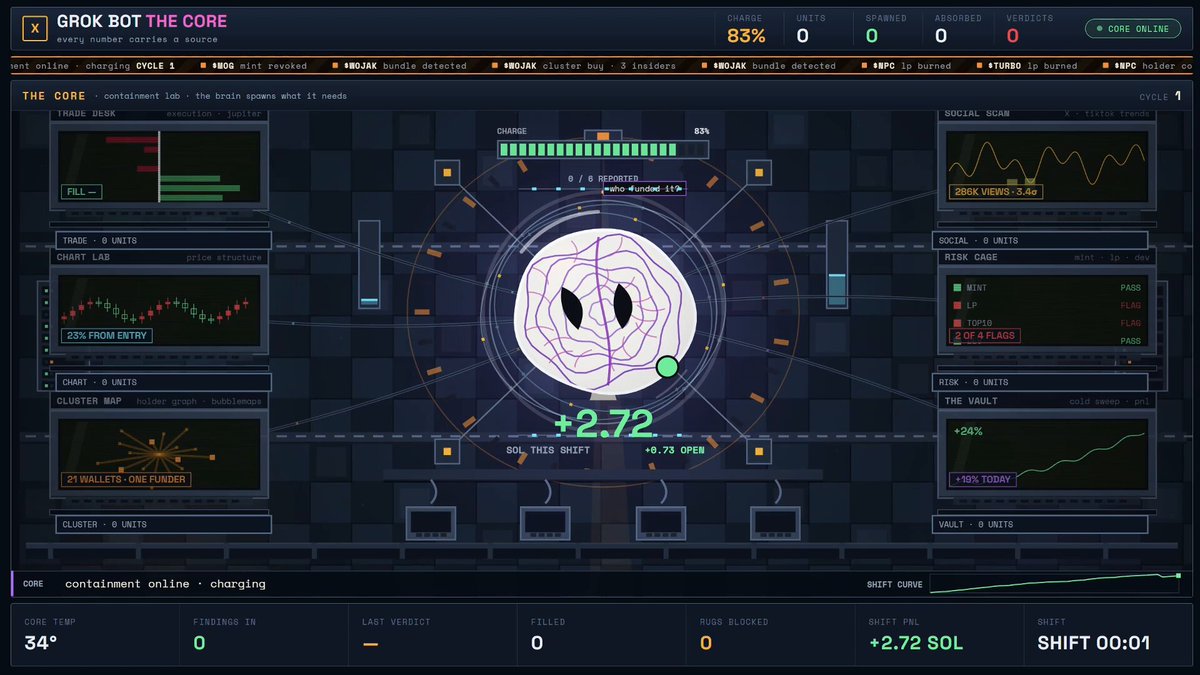Click the 'containment online · charging' status line

pyautogui.click(x=165, y=584)
